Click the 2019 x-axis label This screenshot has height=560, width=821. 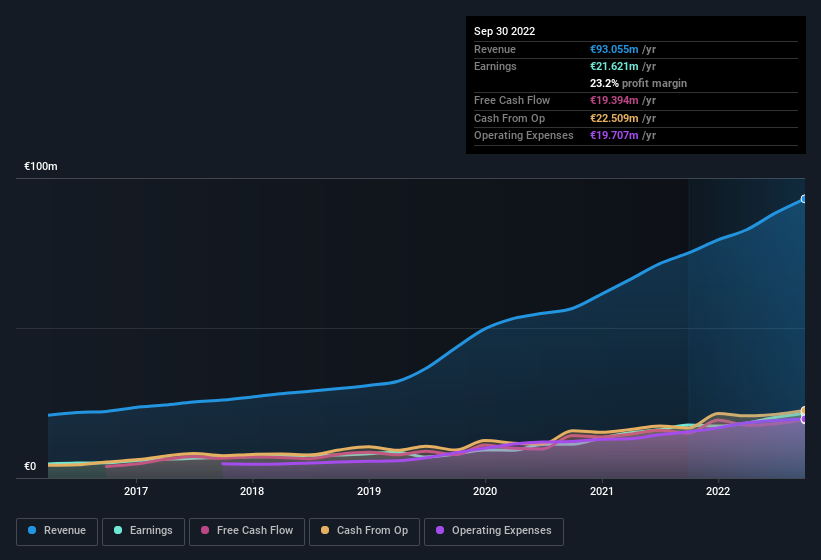point(369,491)
